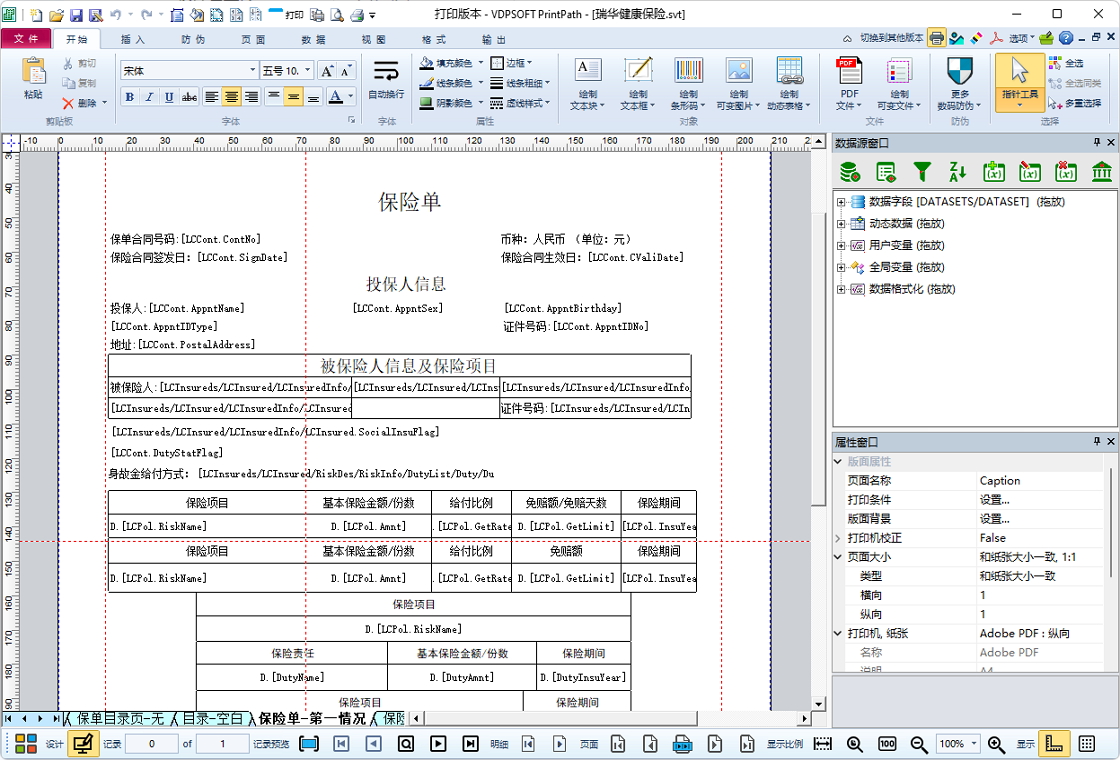Click the Paste icon in clipboard group
Screen dimensions: 1120x760
[33, 78]
